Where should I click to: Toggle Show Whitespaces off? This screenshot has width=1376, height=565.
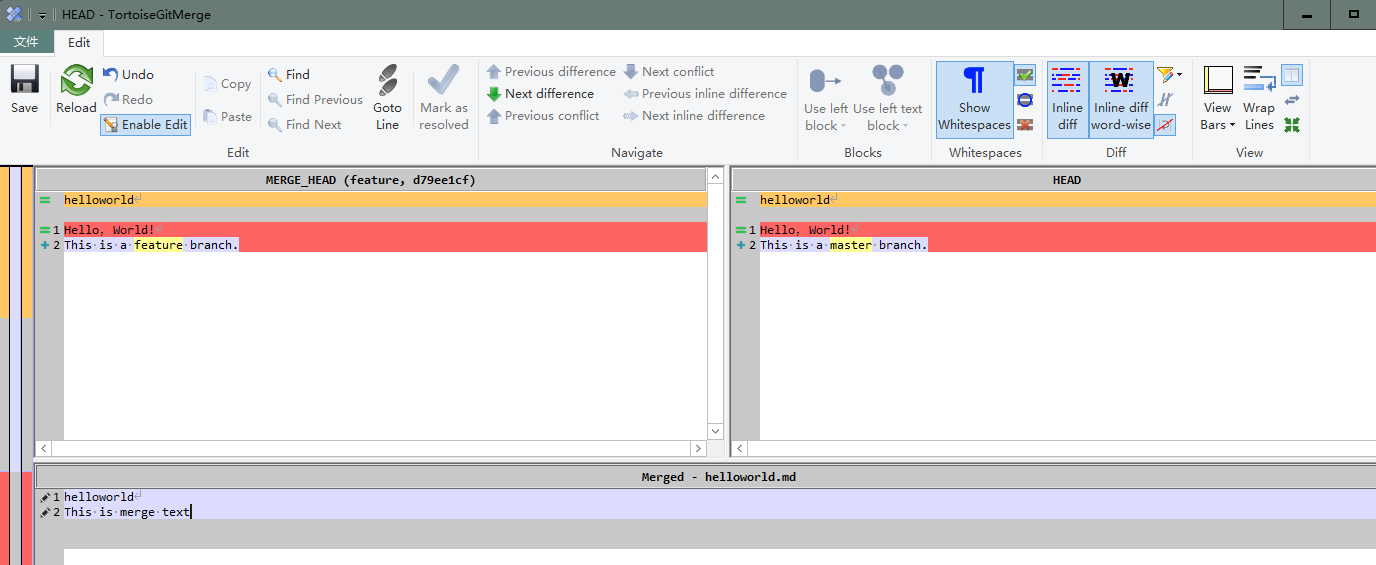pos(974,99)
